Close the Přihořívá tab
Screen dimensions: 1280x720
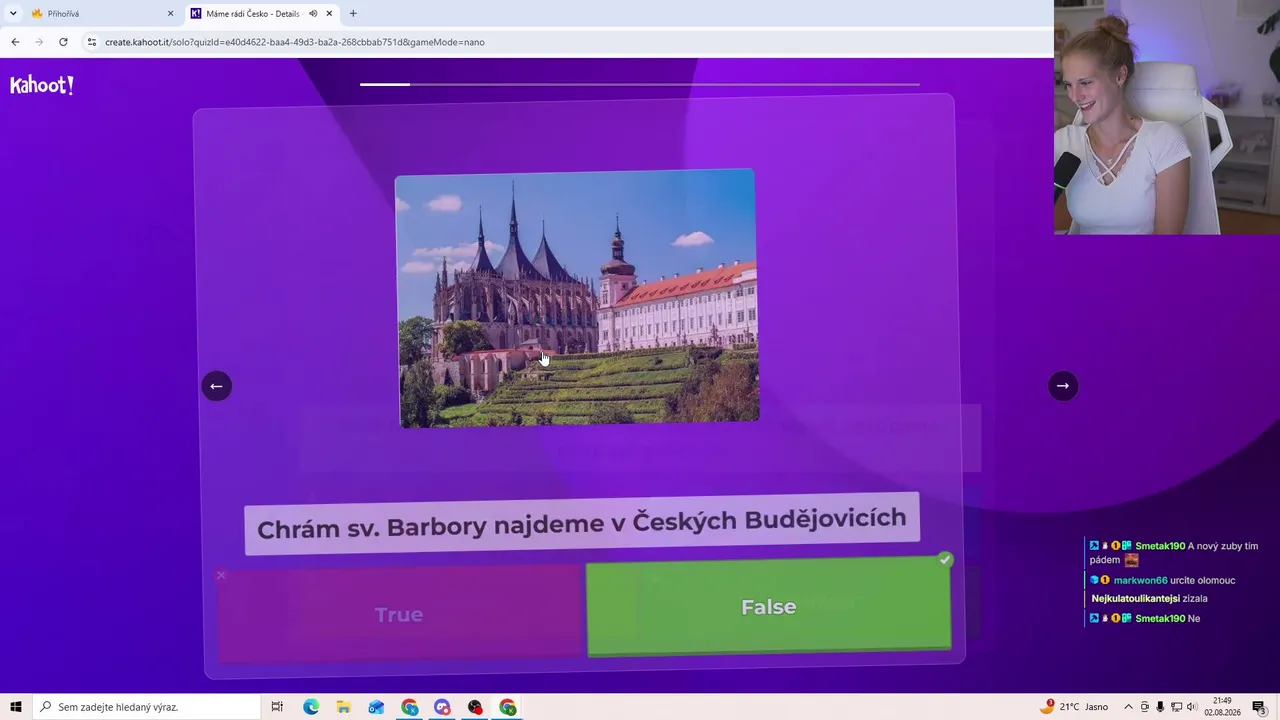coord(170,13)
